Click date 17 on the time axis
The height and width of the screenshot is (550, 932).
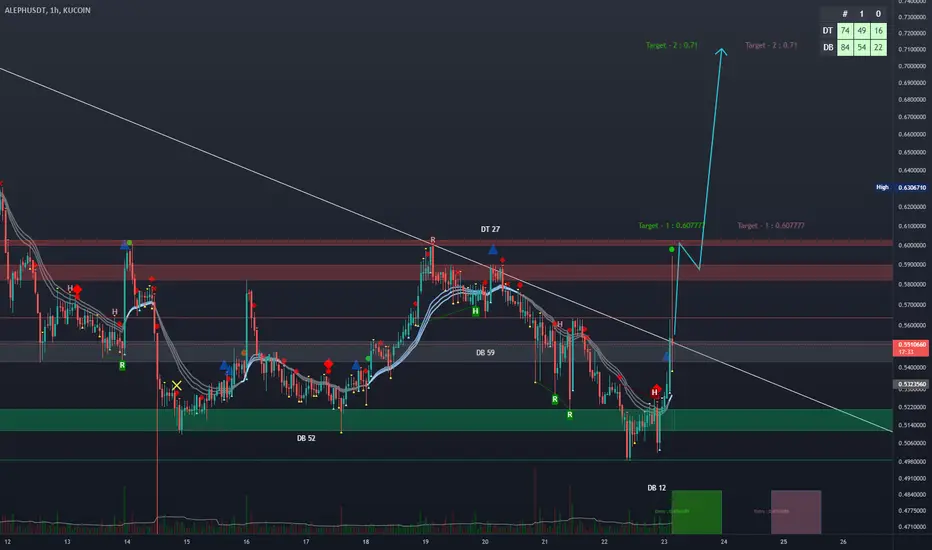point(306,542)
